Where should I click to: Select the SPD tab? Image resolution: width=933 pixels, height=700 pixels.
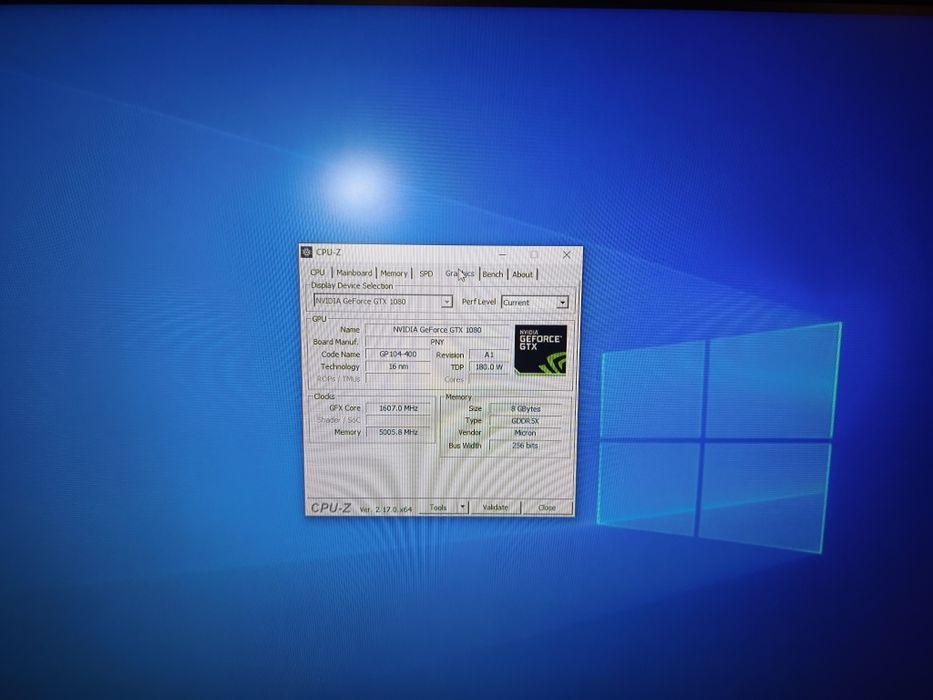(426, 274)
